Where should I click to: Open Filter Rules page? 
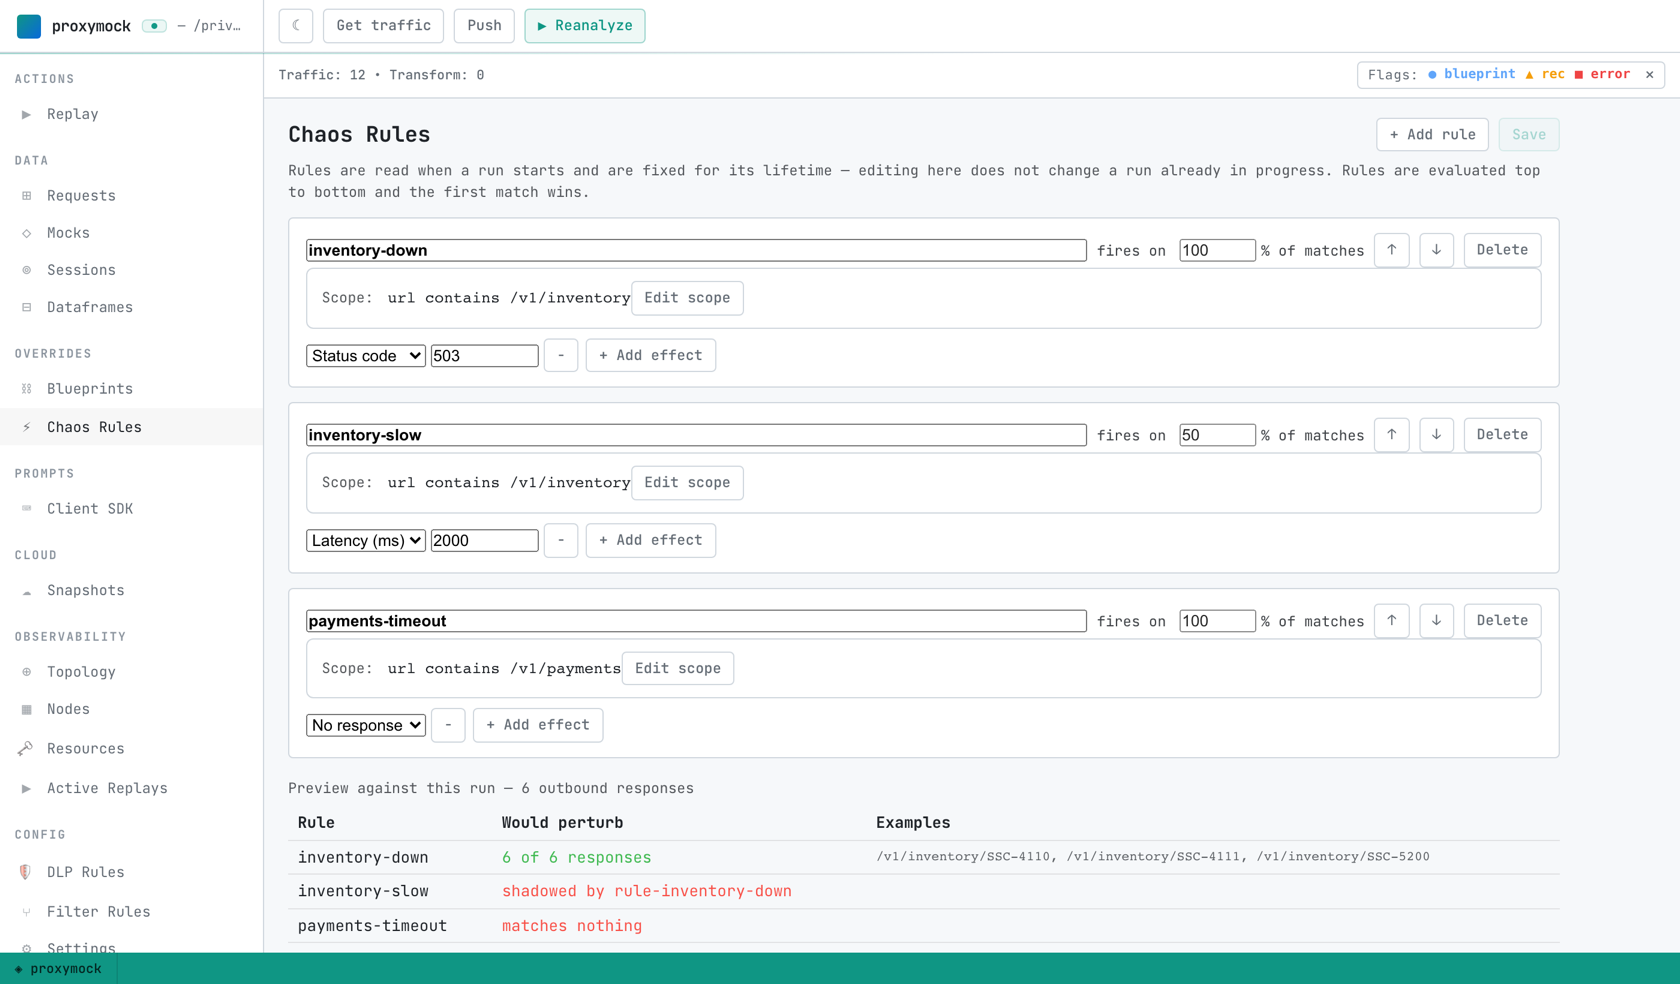click(x=131, y=912)
